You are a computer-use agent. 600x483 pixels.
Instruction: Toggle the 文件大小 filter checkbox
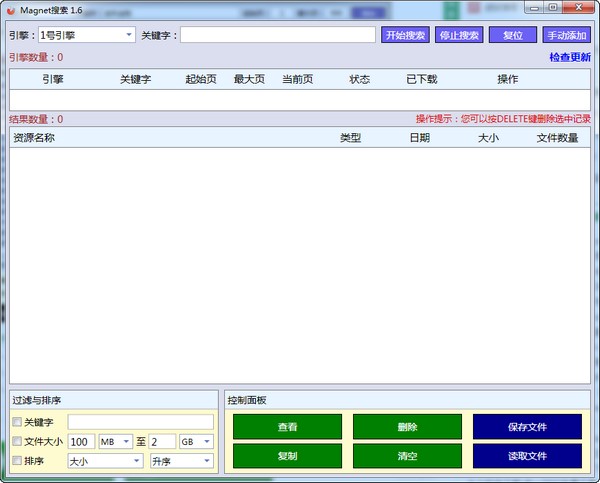[17, 441]
